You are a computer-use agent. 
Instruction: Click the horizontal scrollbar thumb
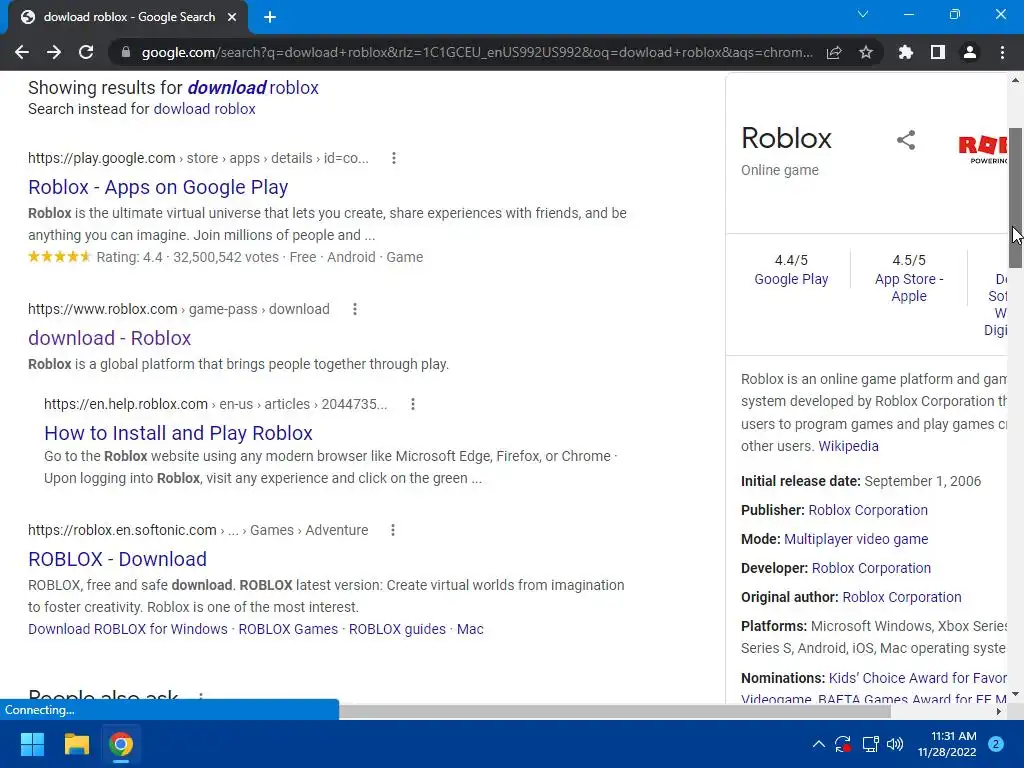615,711
